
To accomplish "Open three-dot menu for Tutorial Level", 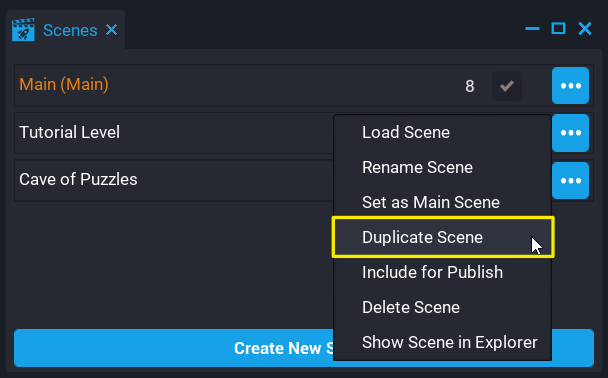I will pos(570,133).
